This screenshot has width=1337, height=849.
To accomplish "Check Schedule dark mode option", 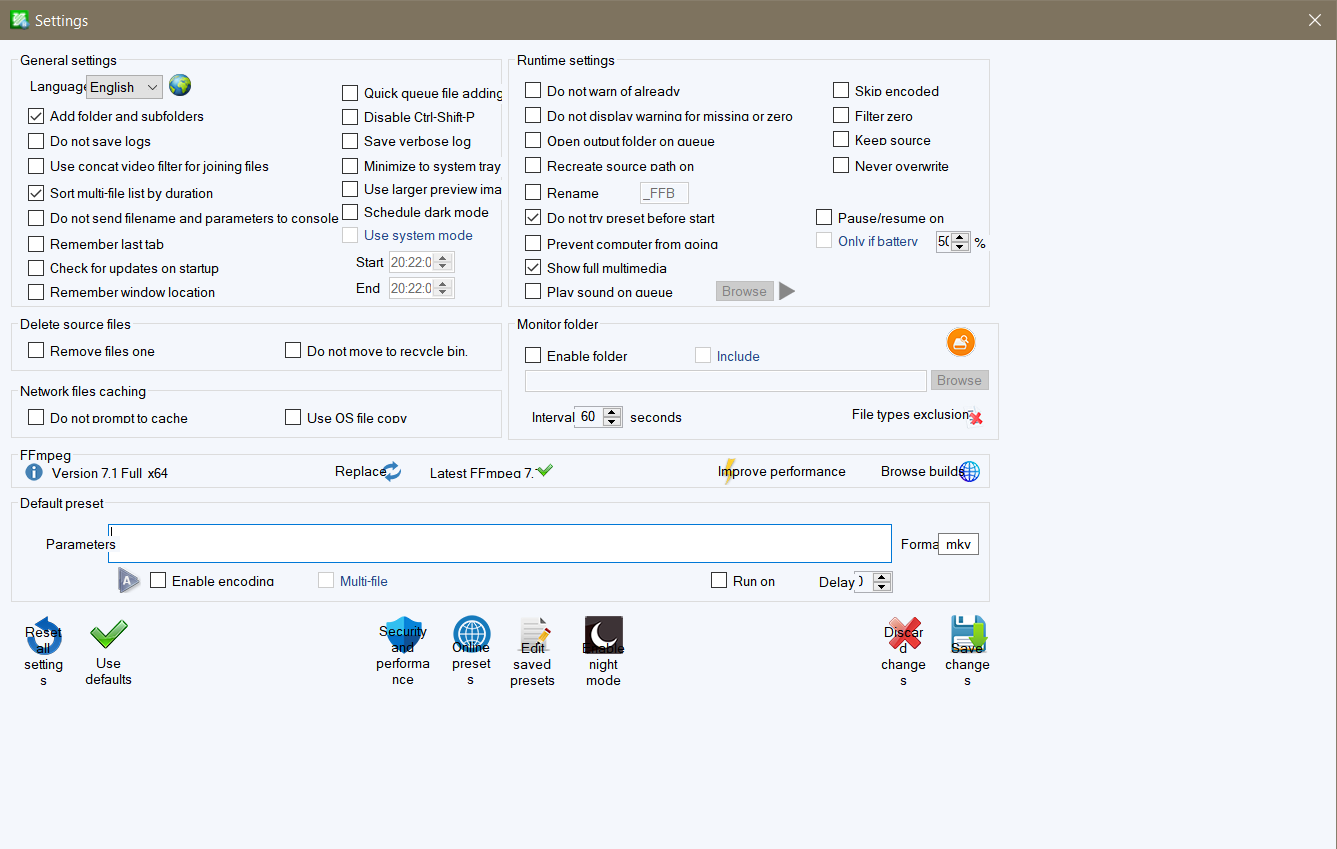I will pyautogui.click(x=350, y=212).
